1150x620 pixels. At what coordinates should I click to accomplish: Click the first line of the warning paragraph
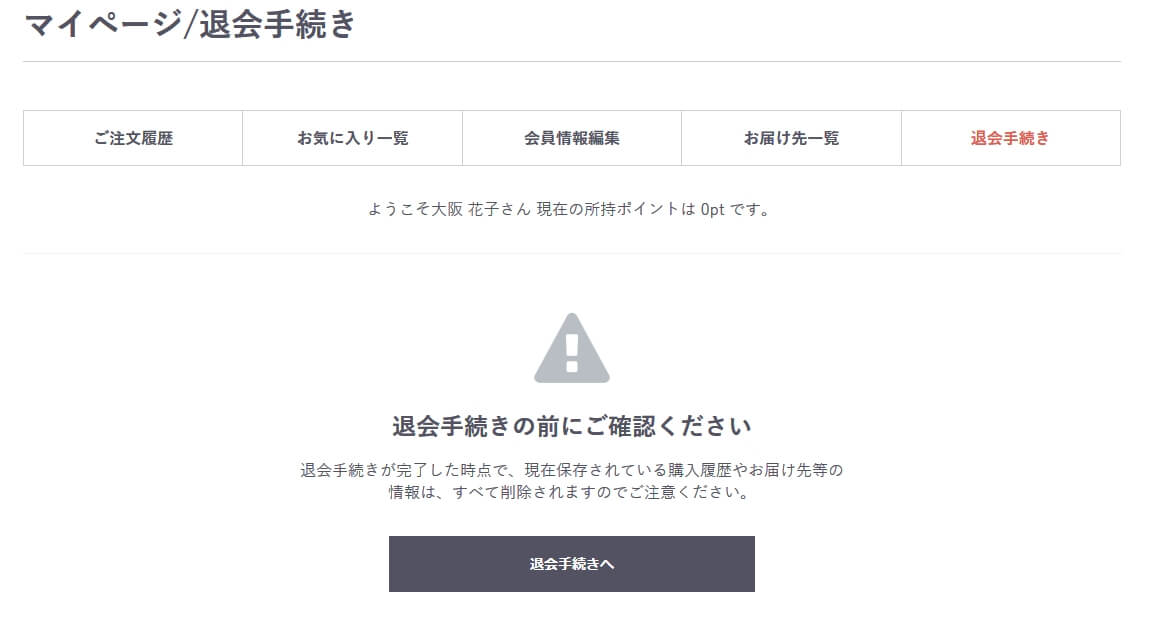[x=571, y=470]
